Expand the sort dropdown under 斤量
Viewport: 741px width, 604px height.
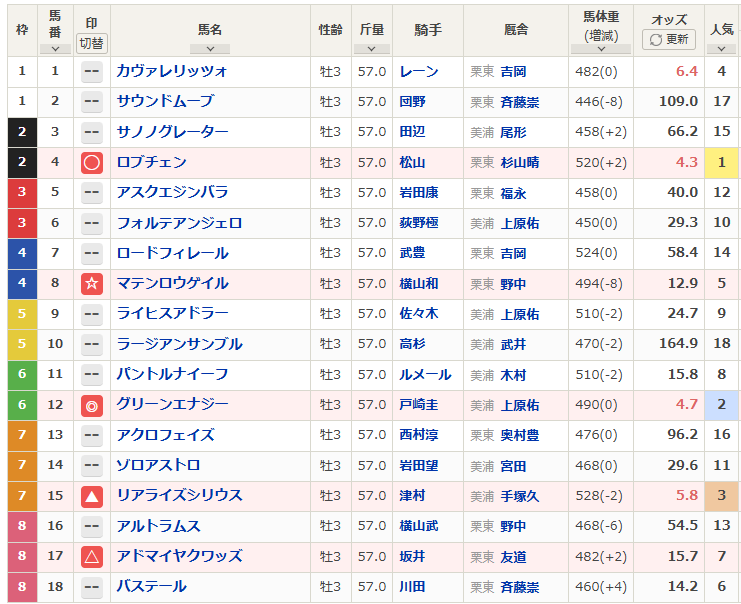(372, 48)
